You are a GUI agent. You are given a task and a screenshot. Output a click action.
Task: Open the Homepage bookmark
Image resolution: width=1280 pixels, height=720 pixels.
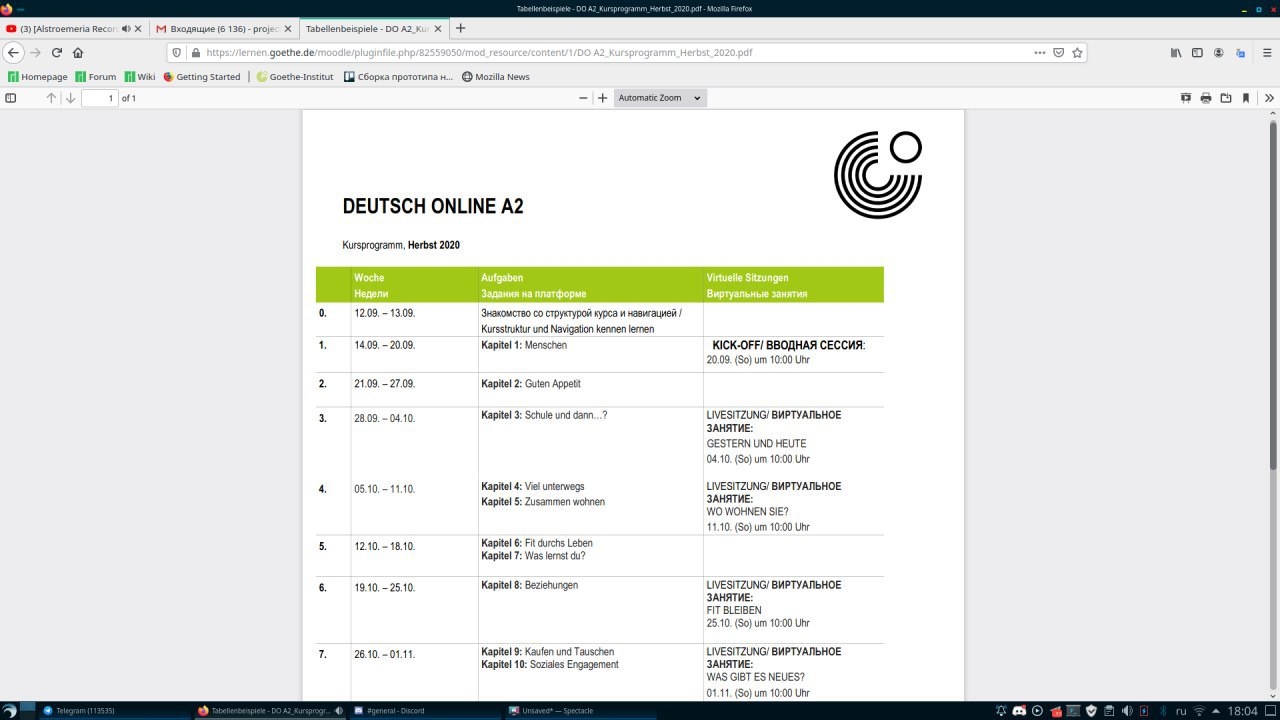pyautogui.click(x=37, y=76)
